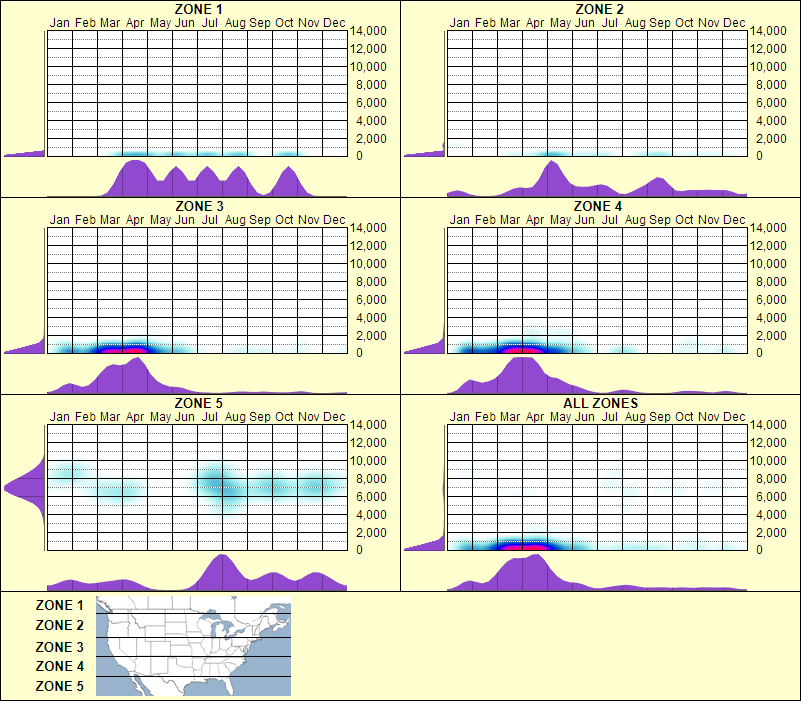
Task: Click the ZONE 4 label in map legend
Action: coord(59,666)
